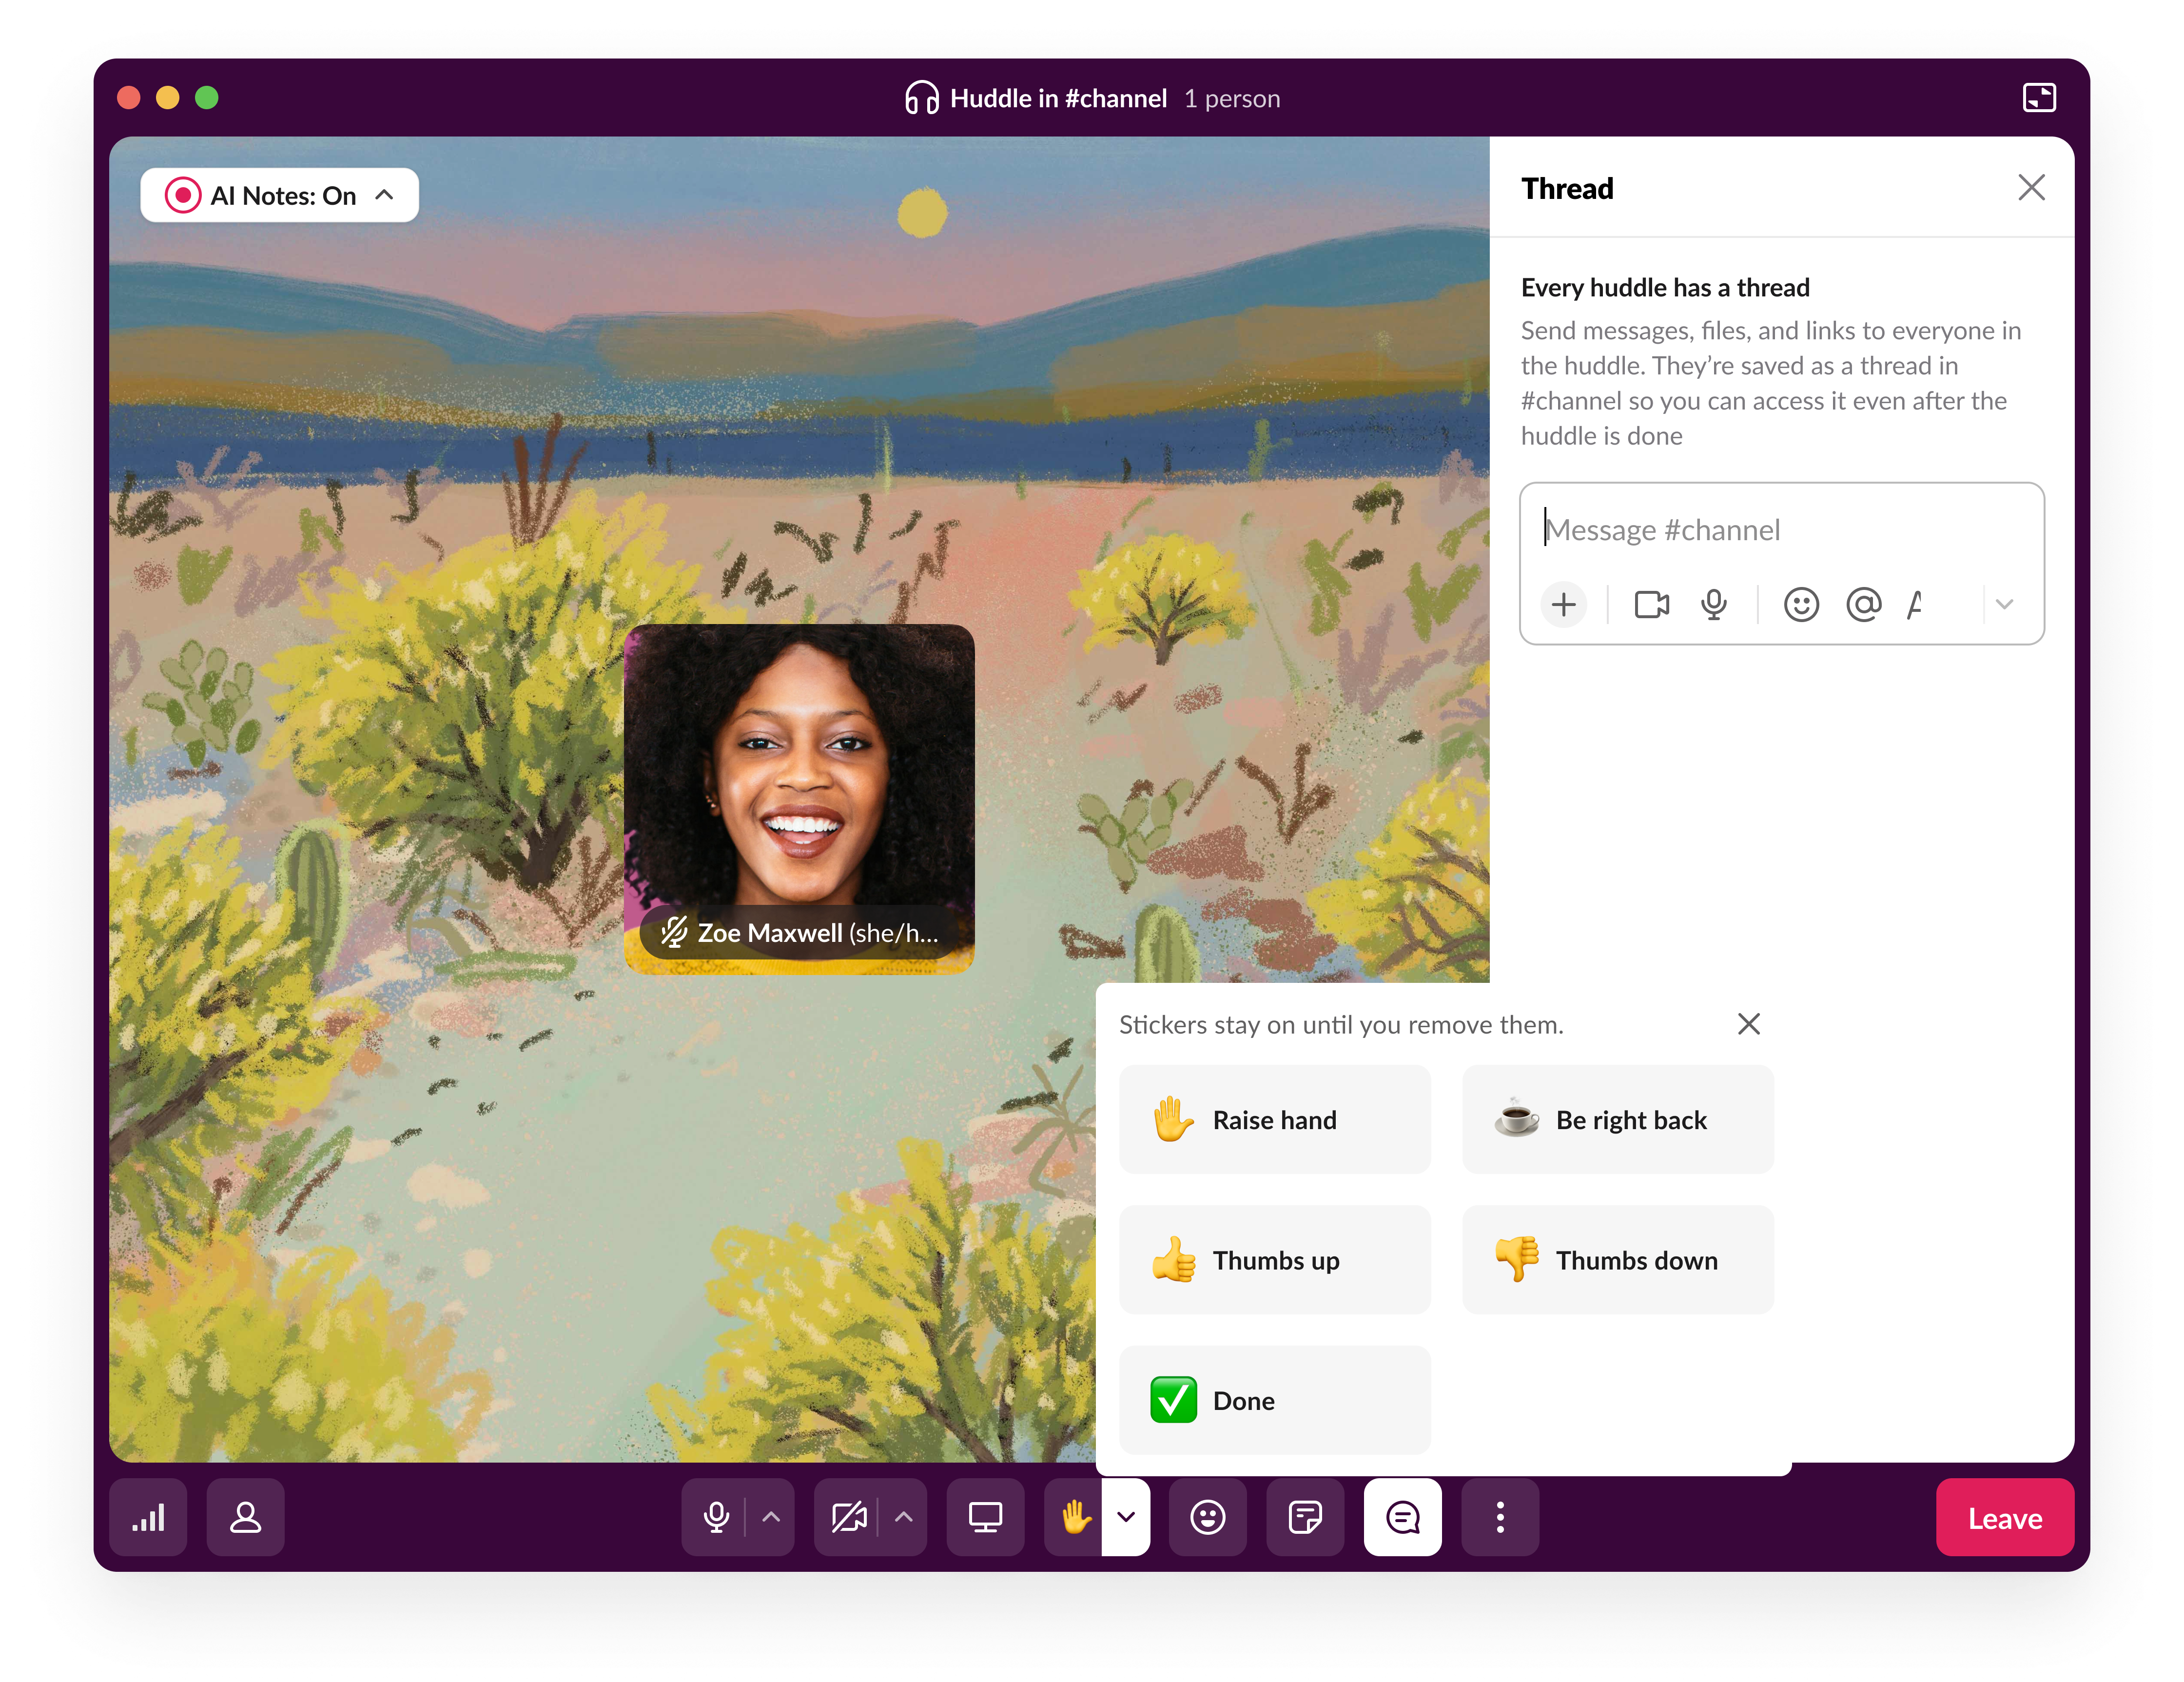Viewport: 2184px width, 1682px height.
Task: Open the emoji reactions button
Action: pos(1207,1517)
